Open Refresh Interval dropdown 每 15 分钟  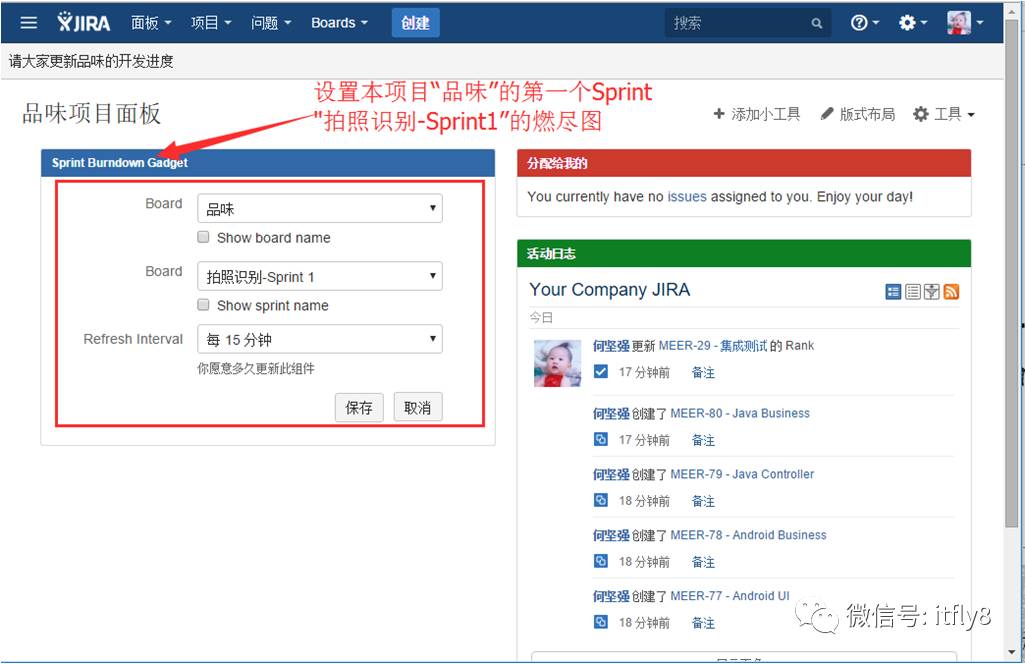coord(320,339)
